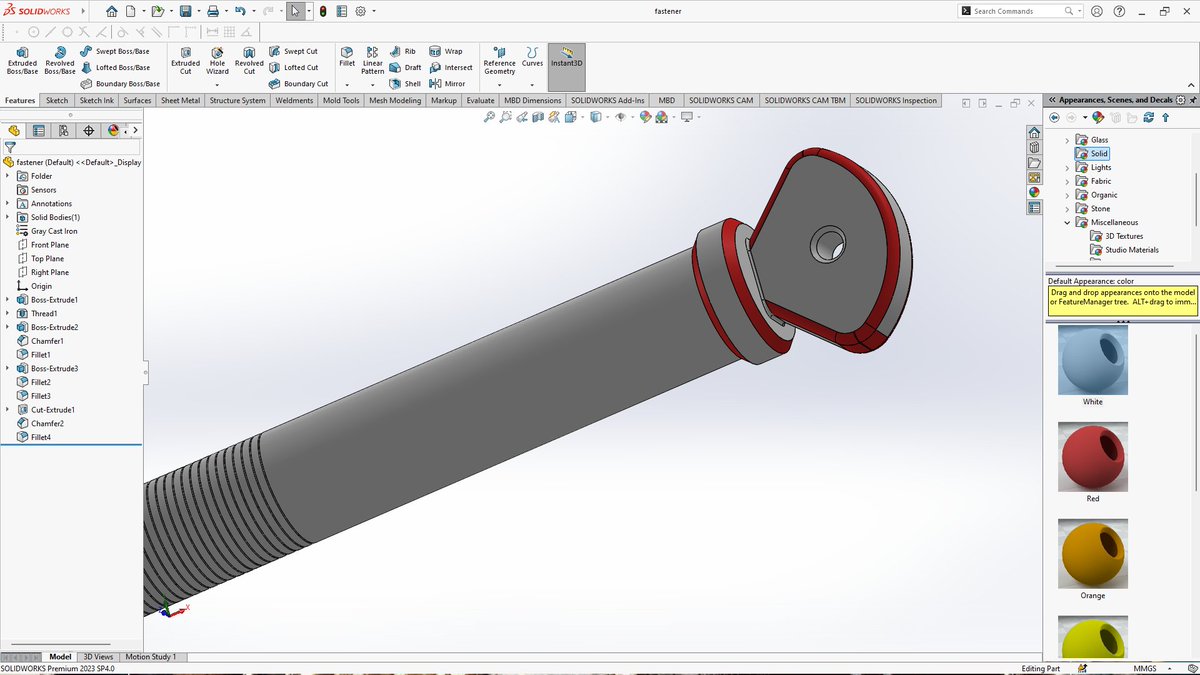The image size is (1200, 675).
Task: Switch to the 3D Views tab
Action: (x=98, y=657)
